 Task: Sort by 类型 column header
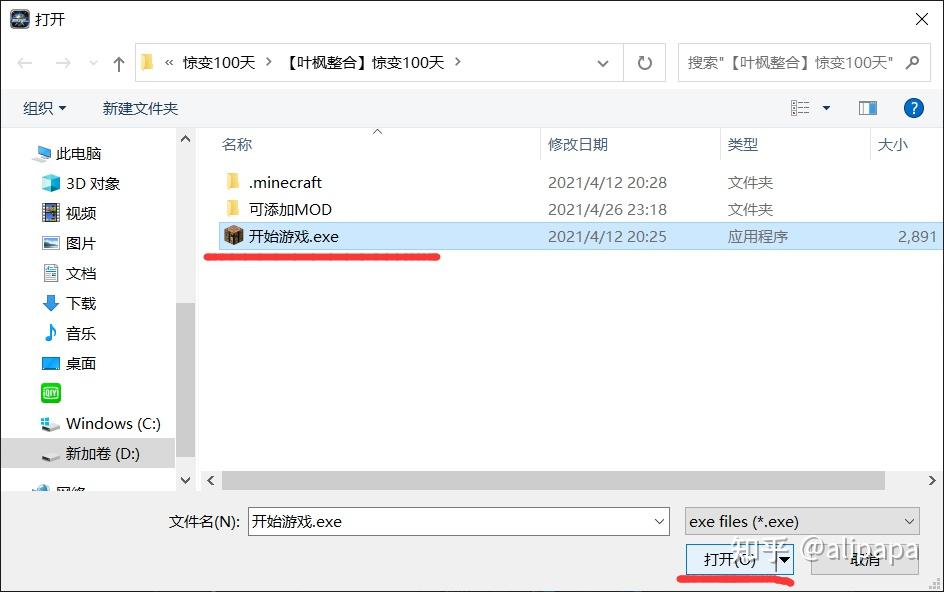pos(742,145)
